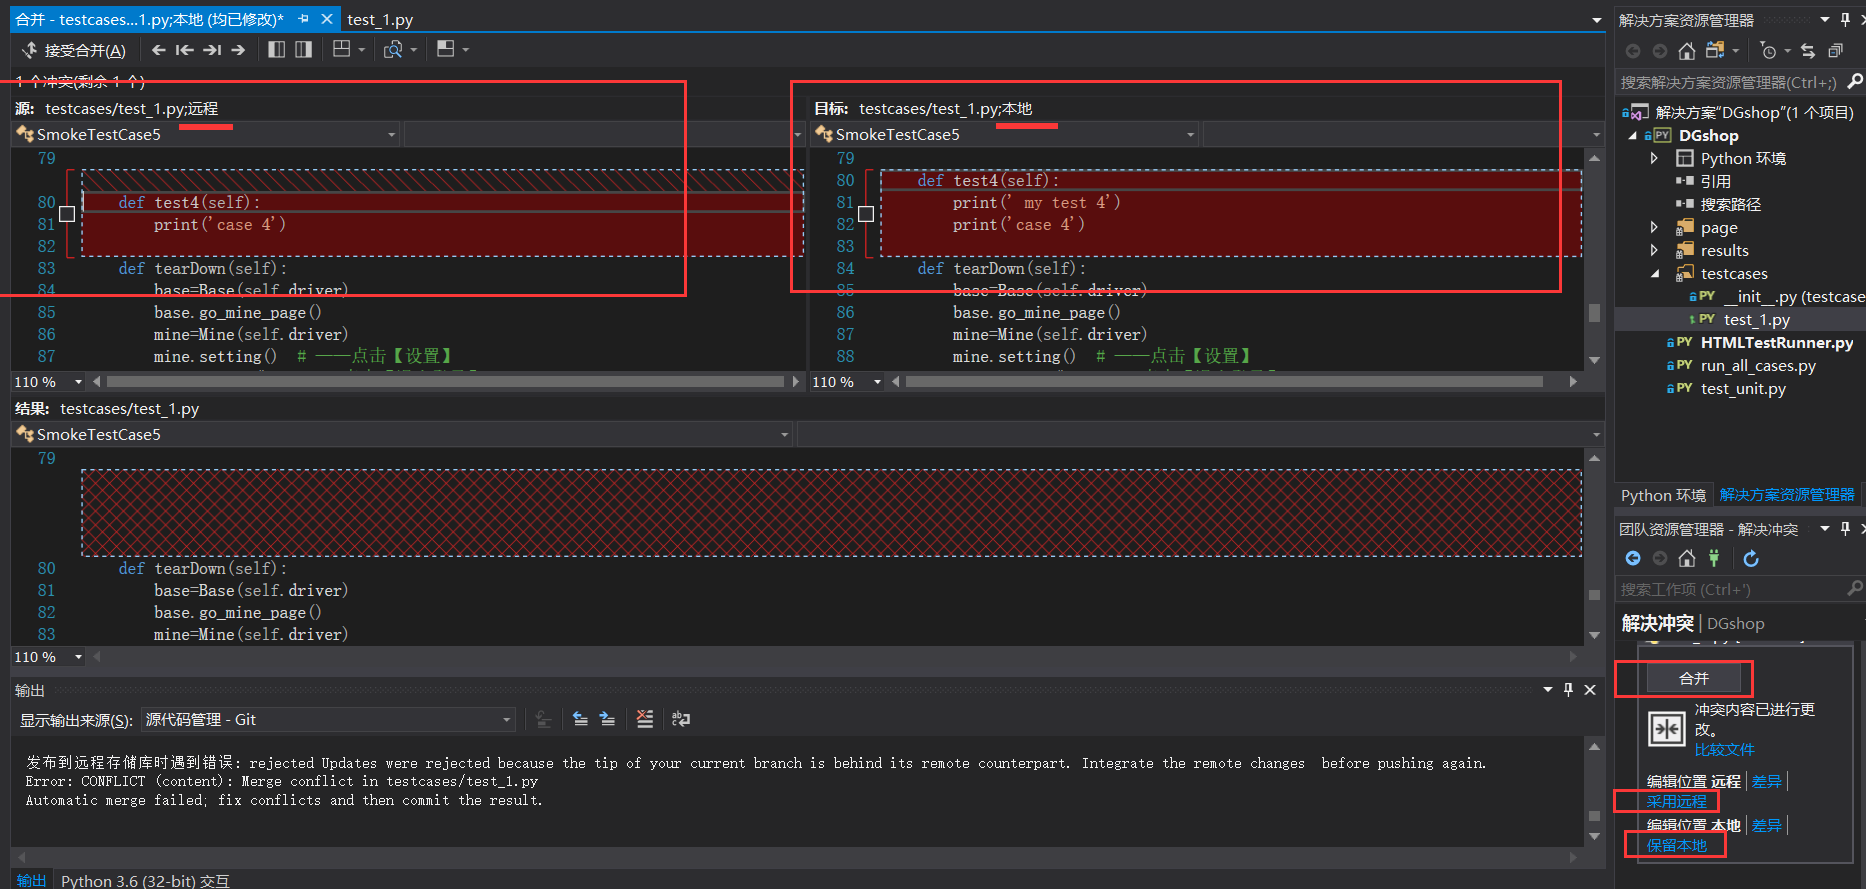
Task: Take all target right changes icon
Action: 303,49
